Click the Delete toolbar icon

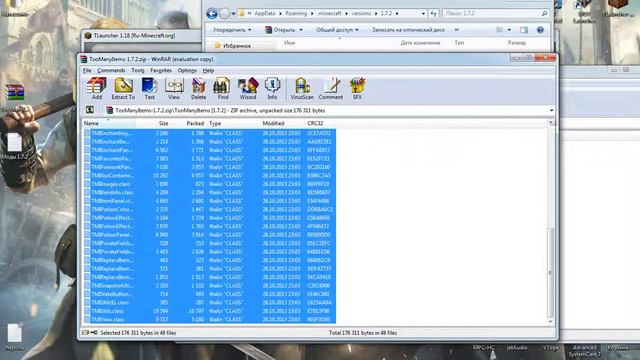198,89
